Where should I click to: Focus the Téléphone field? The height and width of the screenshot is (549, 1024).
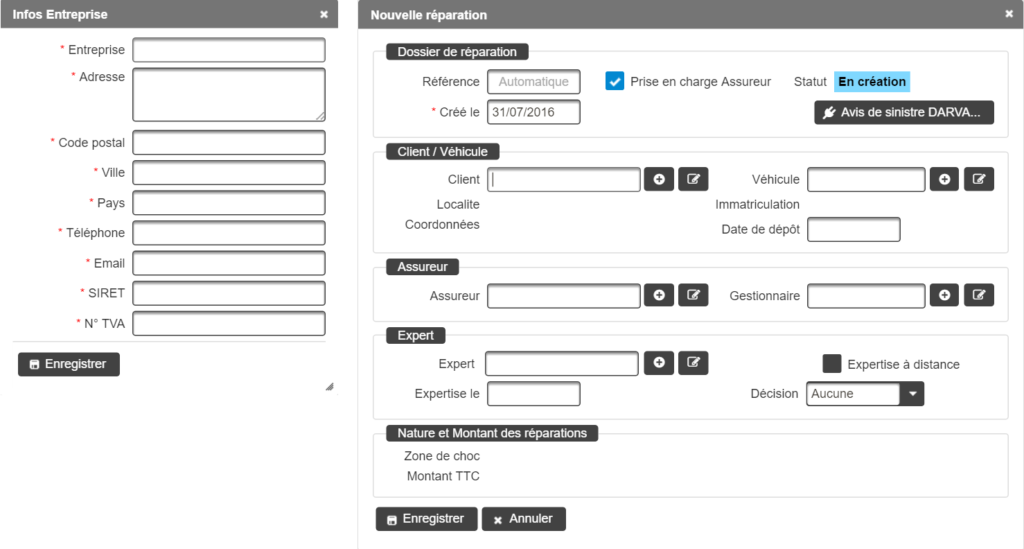229,233
